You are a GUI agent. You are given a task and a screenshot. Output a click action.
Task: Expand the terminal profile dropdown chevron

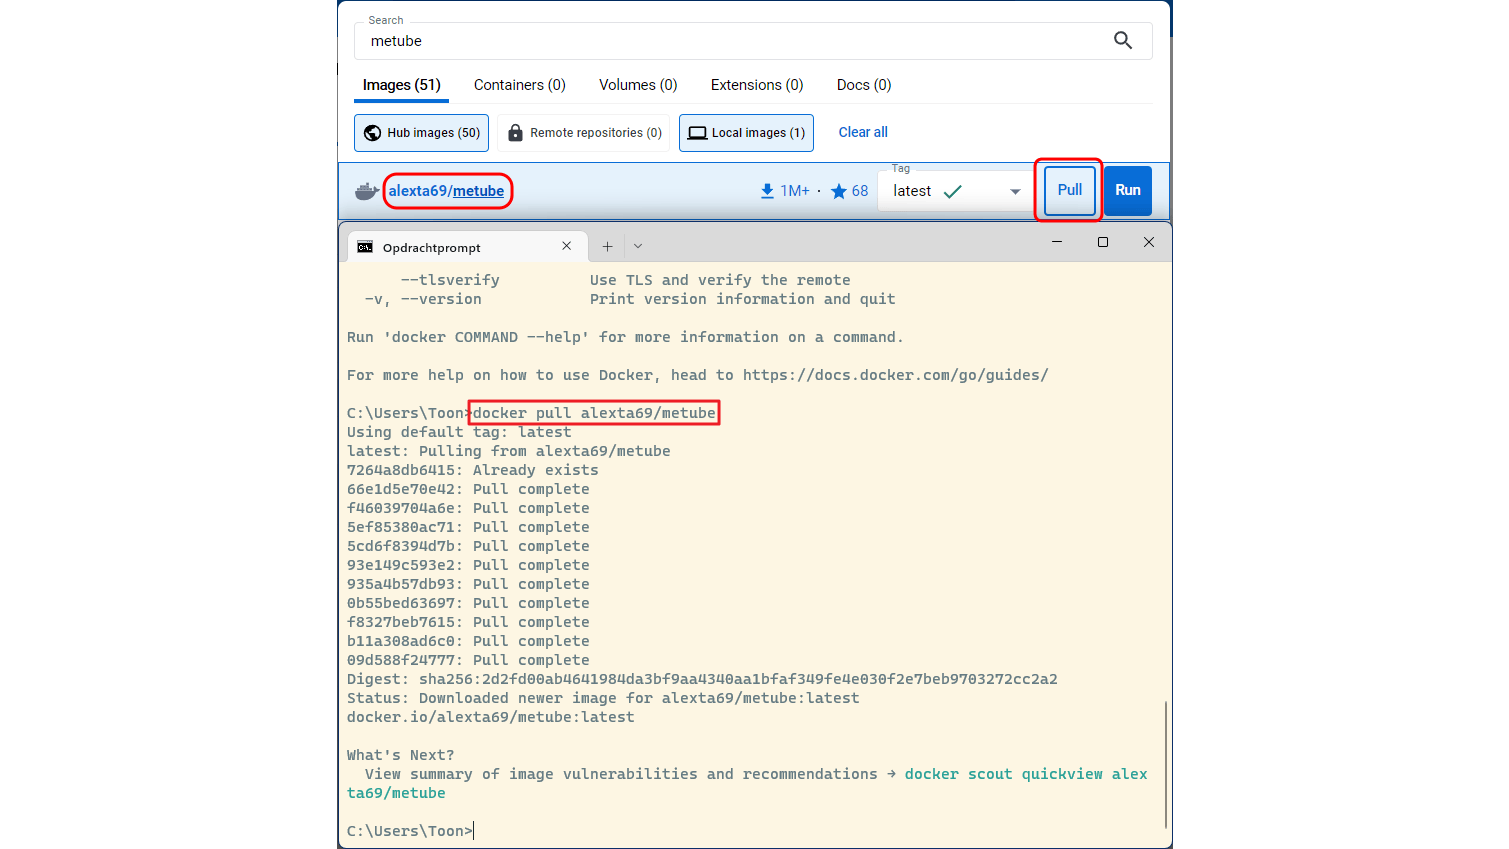(638, 246)
